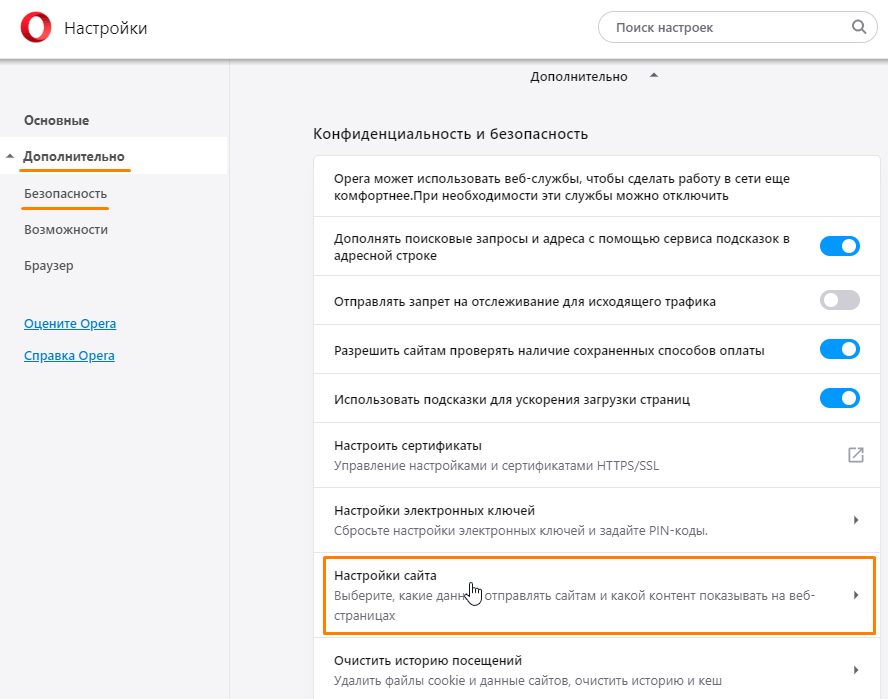Turn off checking for saved payment methods

point(839,349)
